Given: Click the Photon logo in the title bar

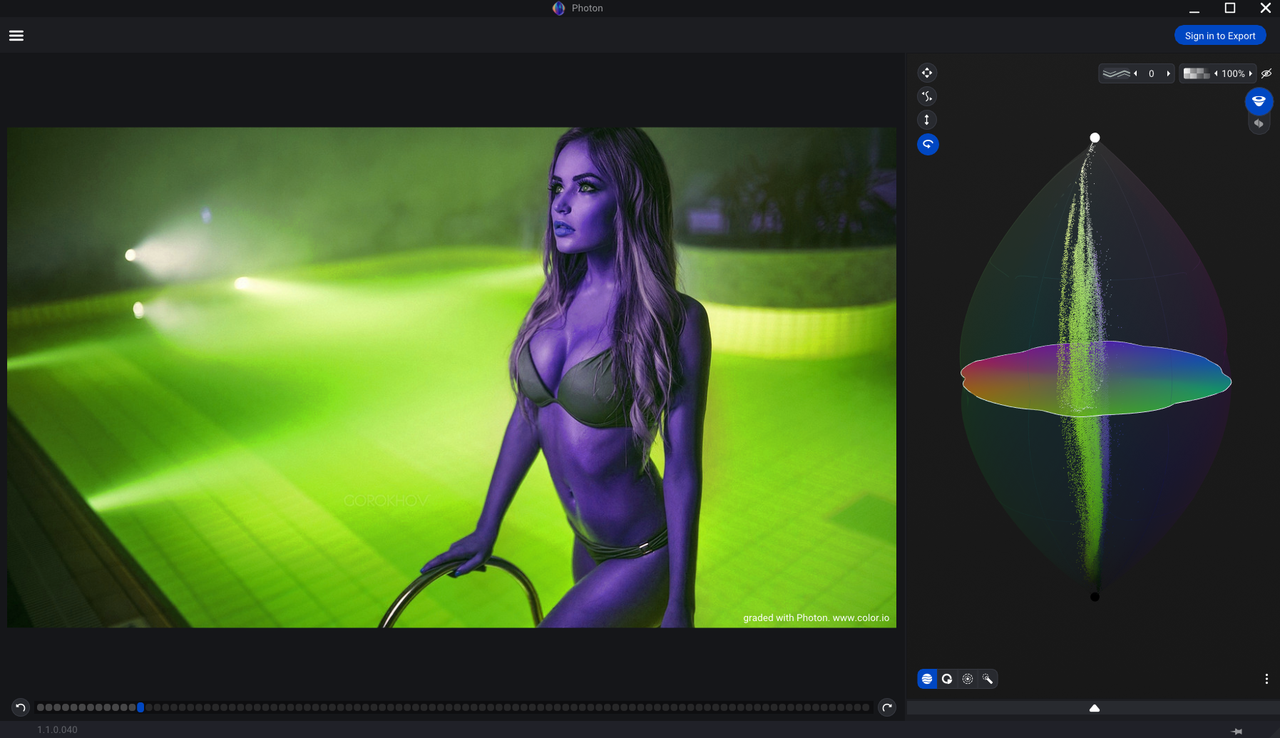Looking at the screenshot, I should pos(559,8).
